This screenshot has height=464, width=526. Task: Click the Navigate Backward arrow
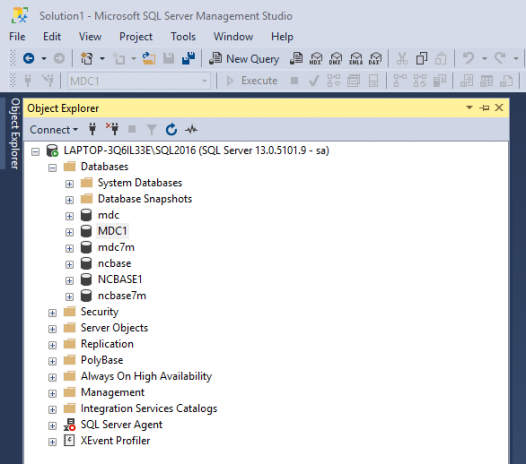(29, 59)
